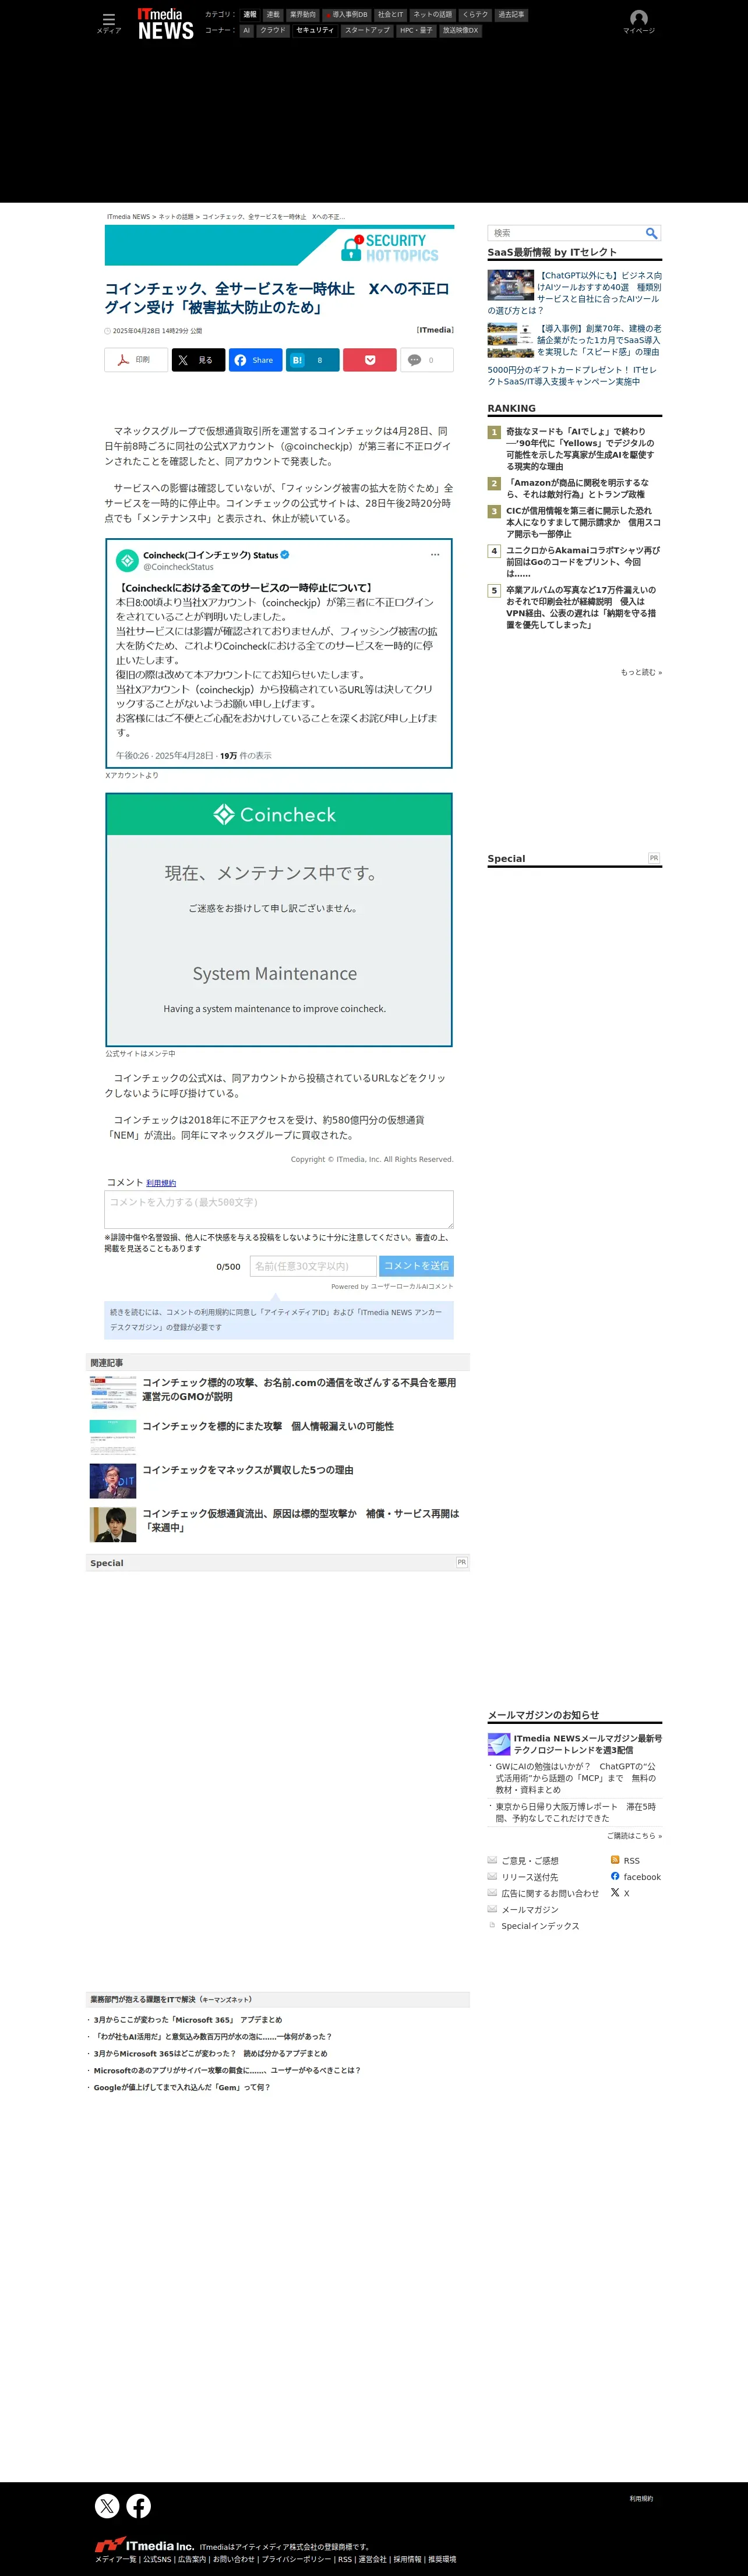Open the メディア hamburger menu
The width and height of the screenshot is (748, 2576).
[108, 23]
